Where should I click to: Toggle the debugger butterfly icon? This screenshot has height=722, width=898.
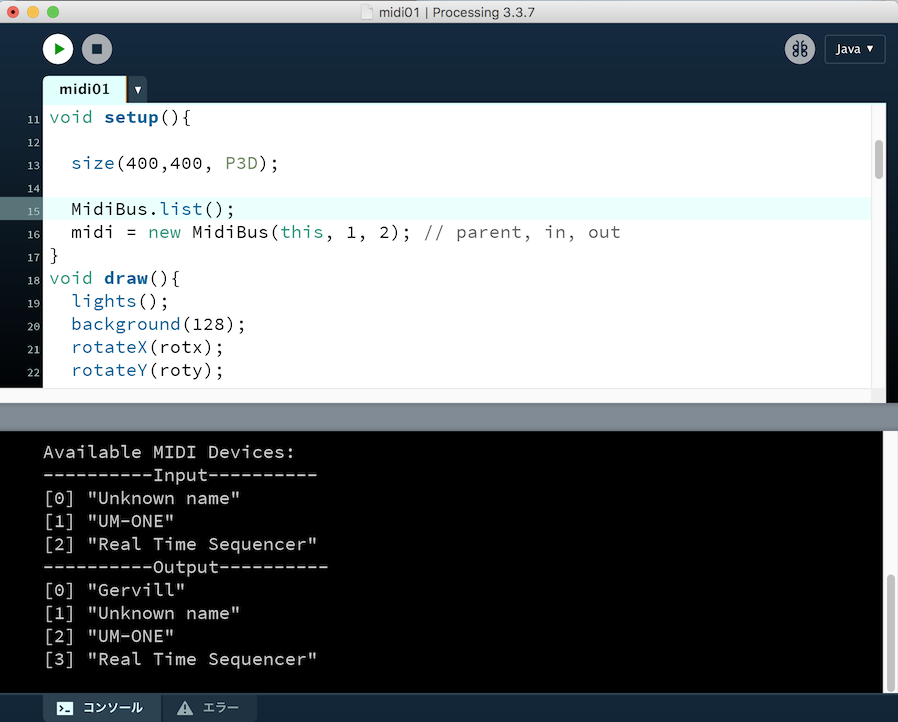click(799, 49)
